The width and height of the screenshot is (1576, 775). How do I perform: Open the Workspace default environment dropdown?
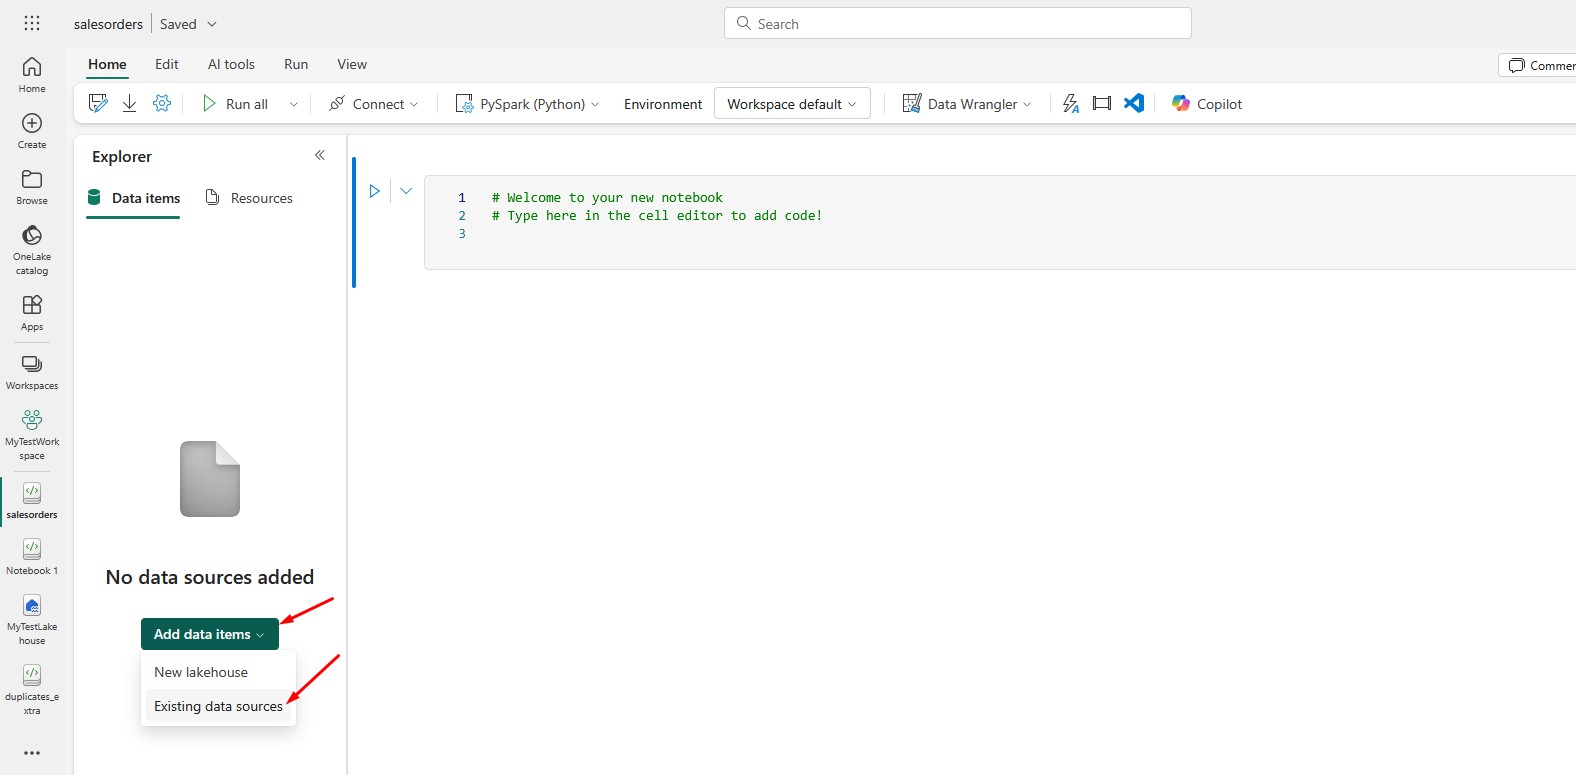pos(792,103)
